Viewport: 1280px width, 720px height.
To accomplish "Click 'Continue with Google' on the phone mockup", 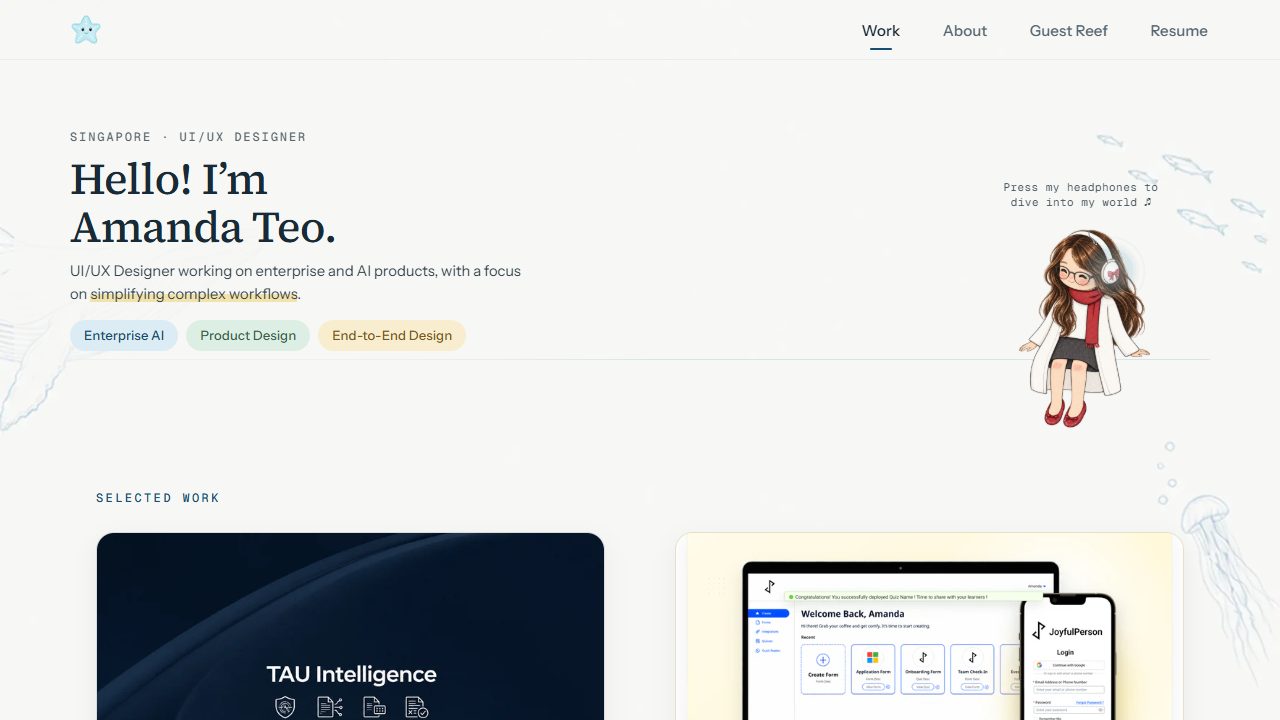I will 1069,665.
